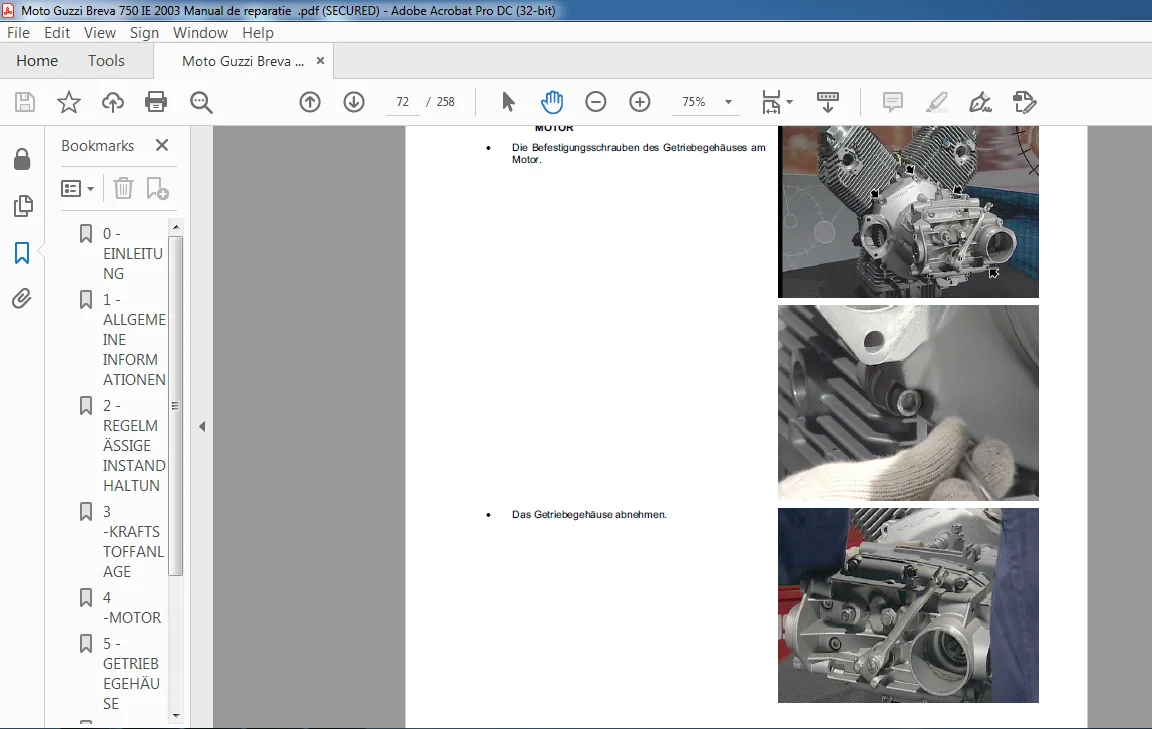
Task: Add a new bookmark icon
Action: tap(157, 189)
